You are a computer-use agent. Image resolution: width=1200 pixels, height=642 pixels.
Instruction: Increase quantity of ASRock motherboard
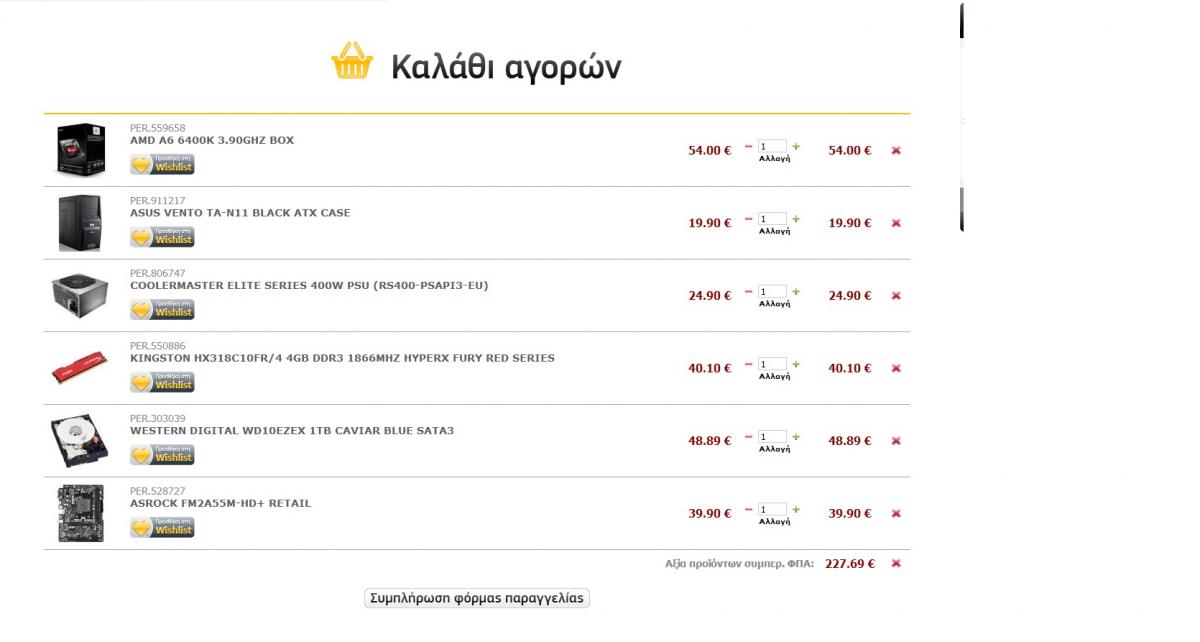point(796,509)
